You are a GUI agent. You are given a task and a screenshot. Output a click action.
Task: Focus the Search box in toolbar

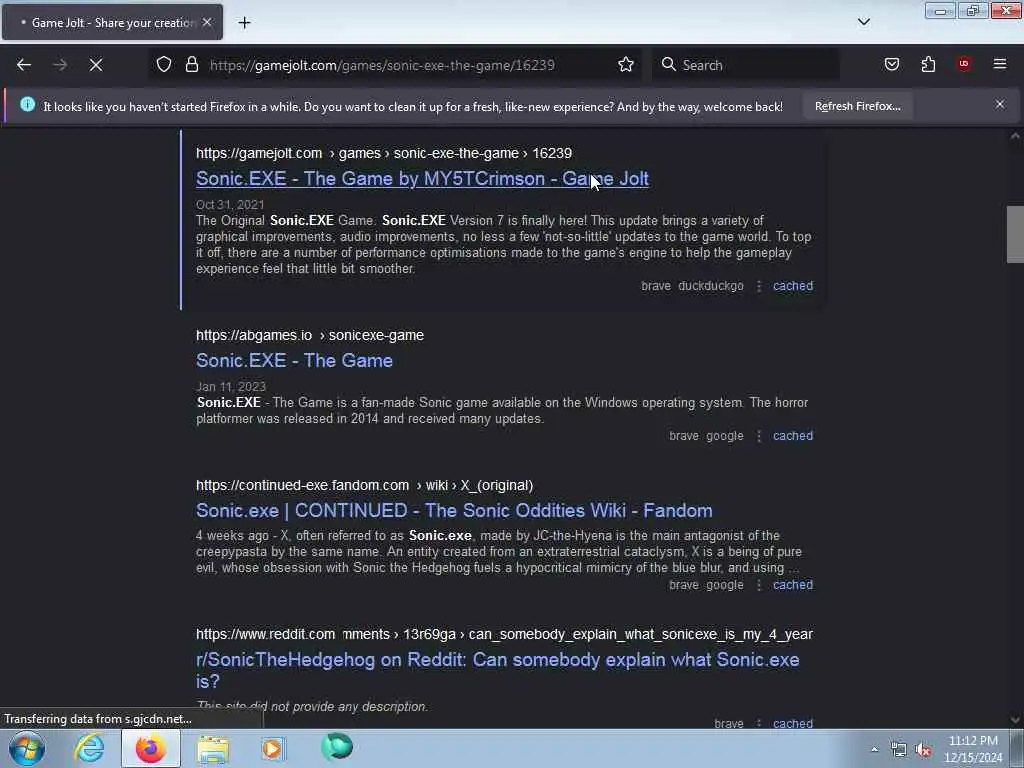746,65
